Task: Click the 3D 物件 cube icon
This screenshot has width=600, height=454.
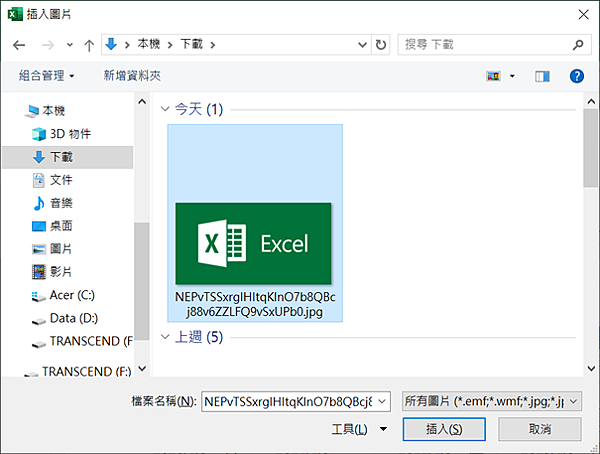Action: 39,134
